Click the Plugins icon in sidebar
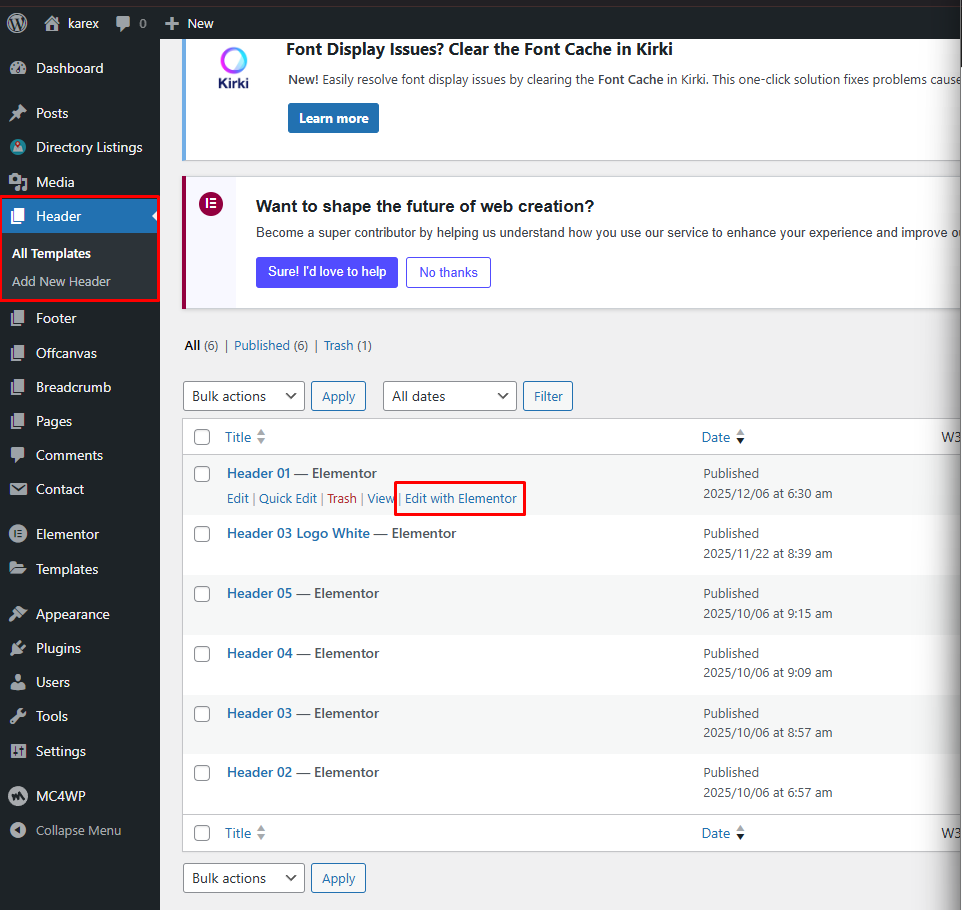Viewport: 962px width, 910px height. (17, 648)
